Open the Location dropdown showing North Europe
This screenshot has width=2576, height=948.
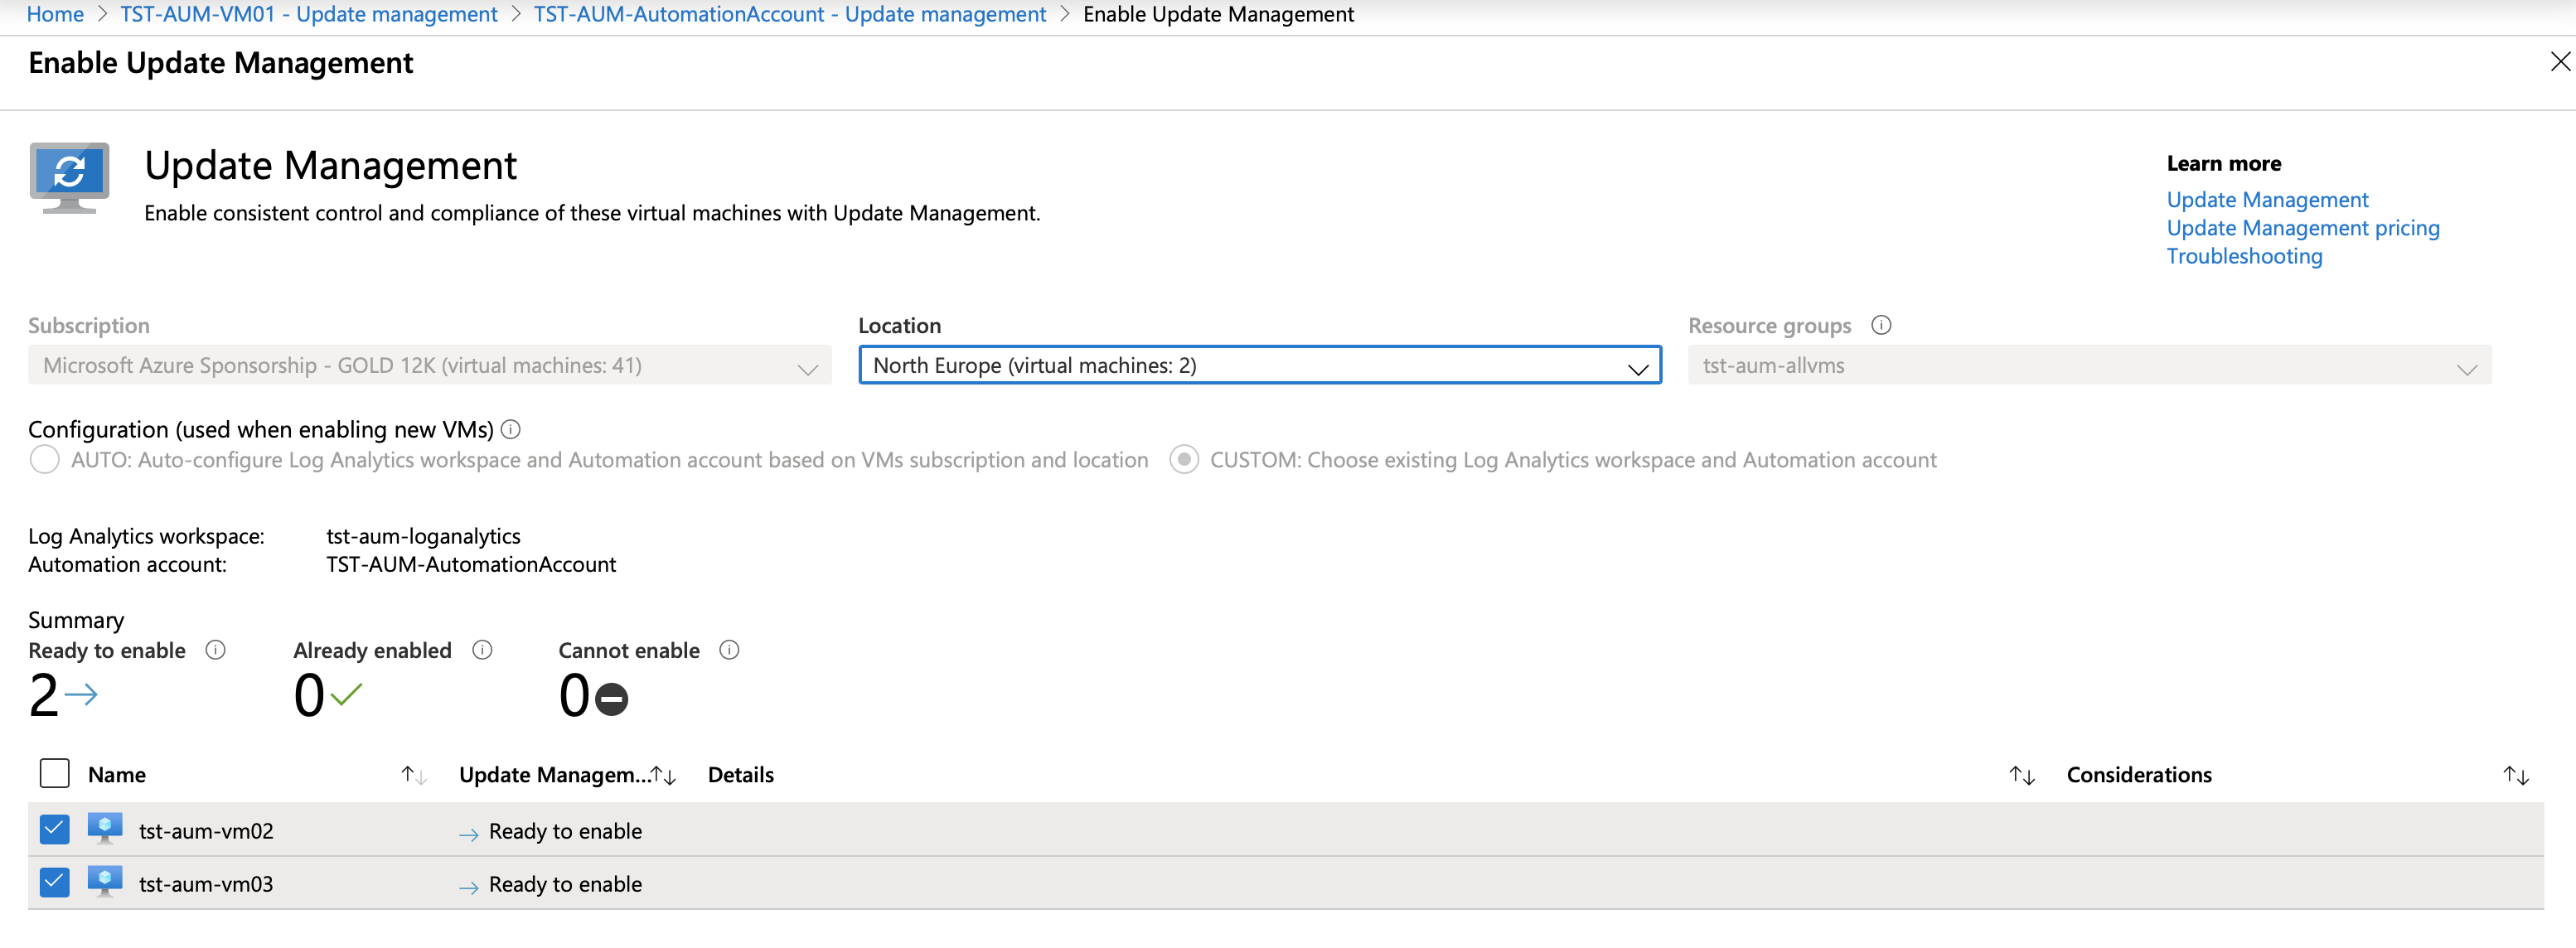click(x=1260, y=365)
